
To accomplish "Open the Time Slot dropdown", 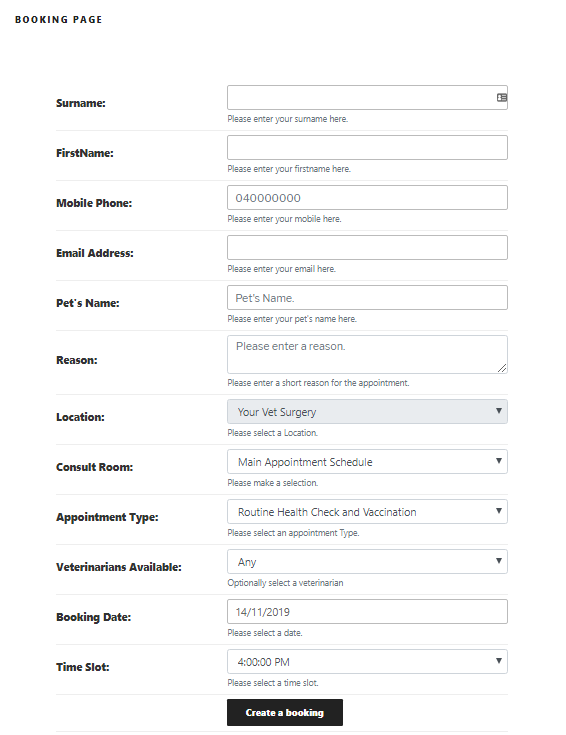I will [367, 661].
